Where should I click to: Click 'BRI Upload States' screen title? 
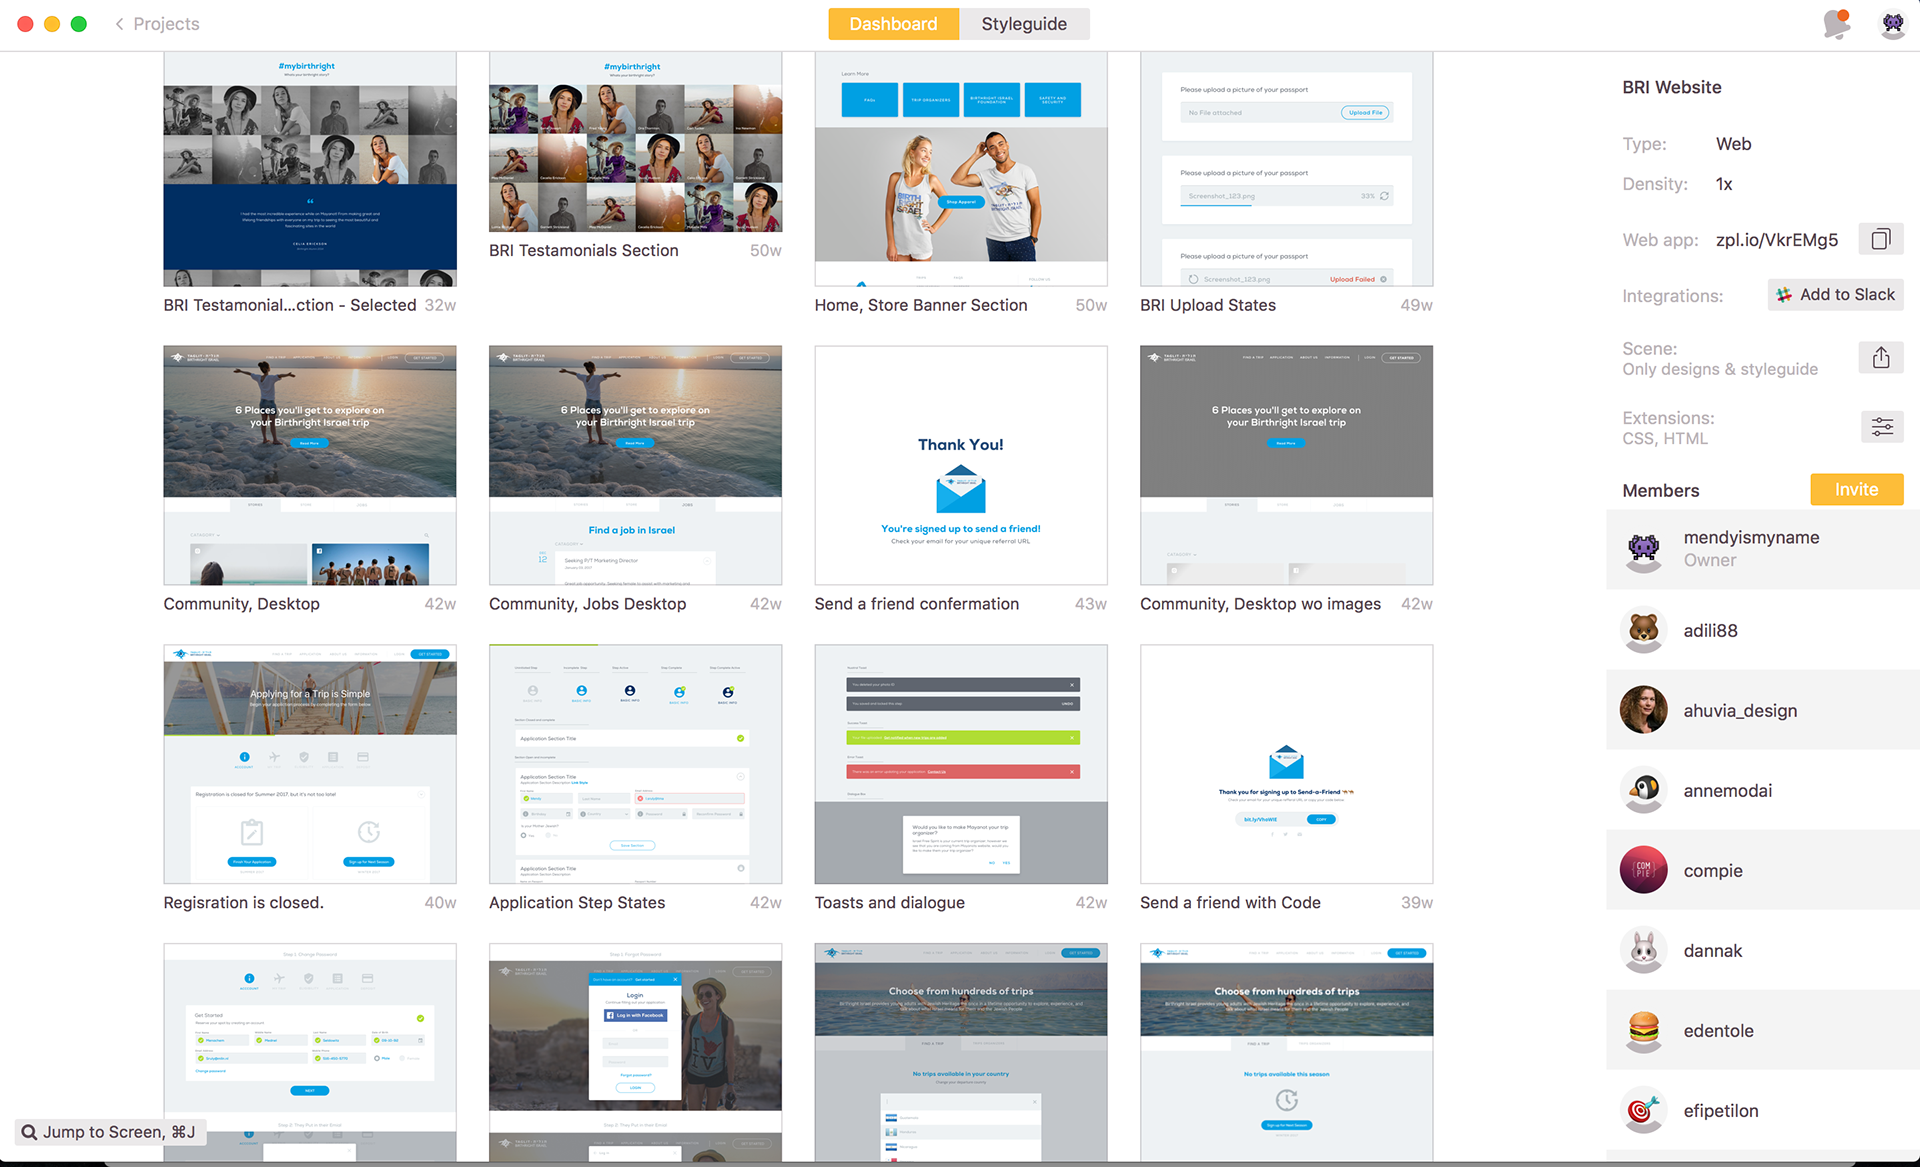(x=1207, y=305)
